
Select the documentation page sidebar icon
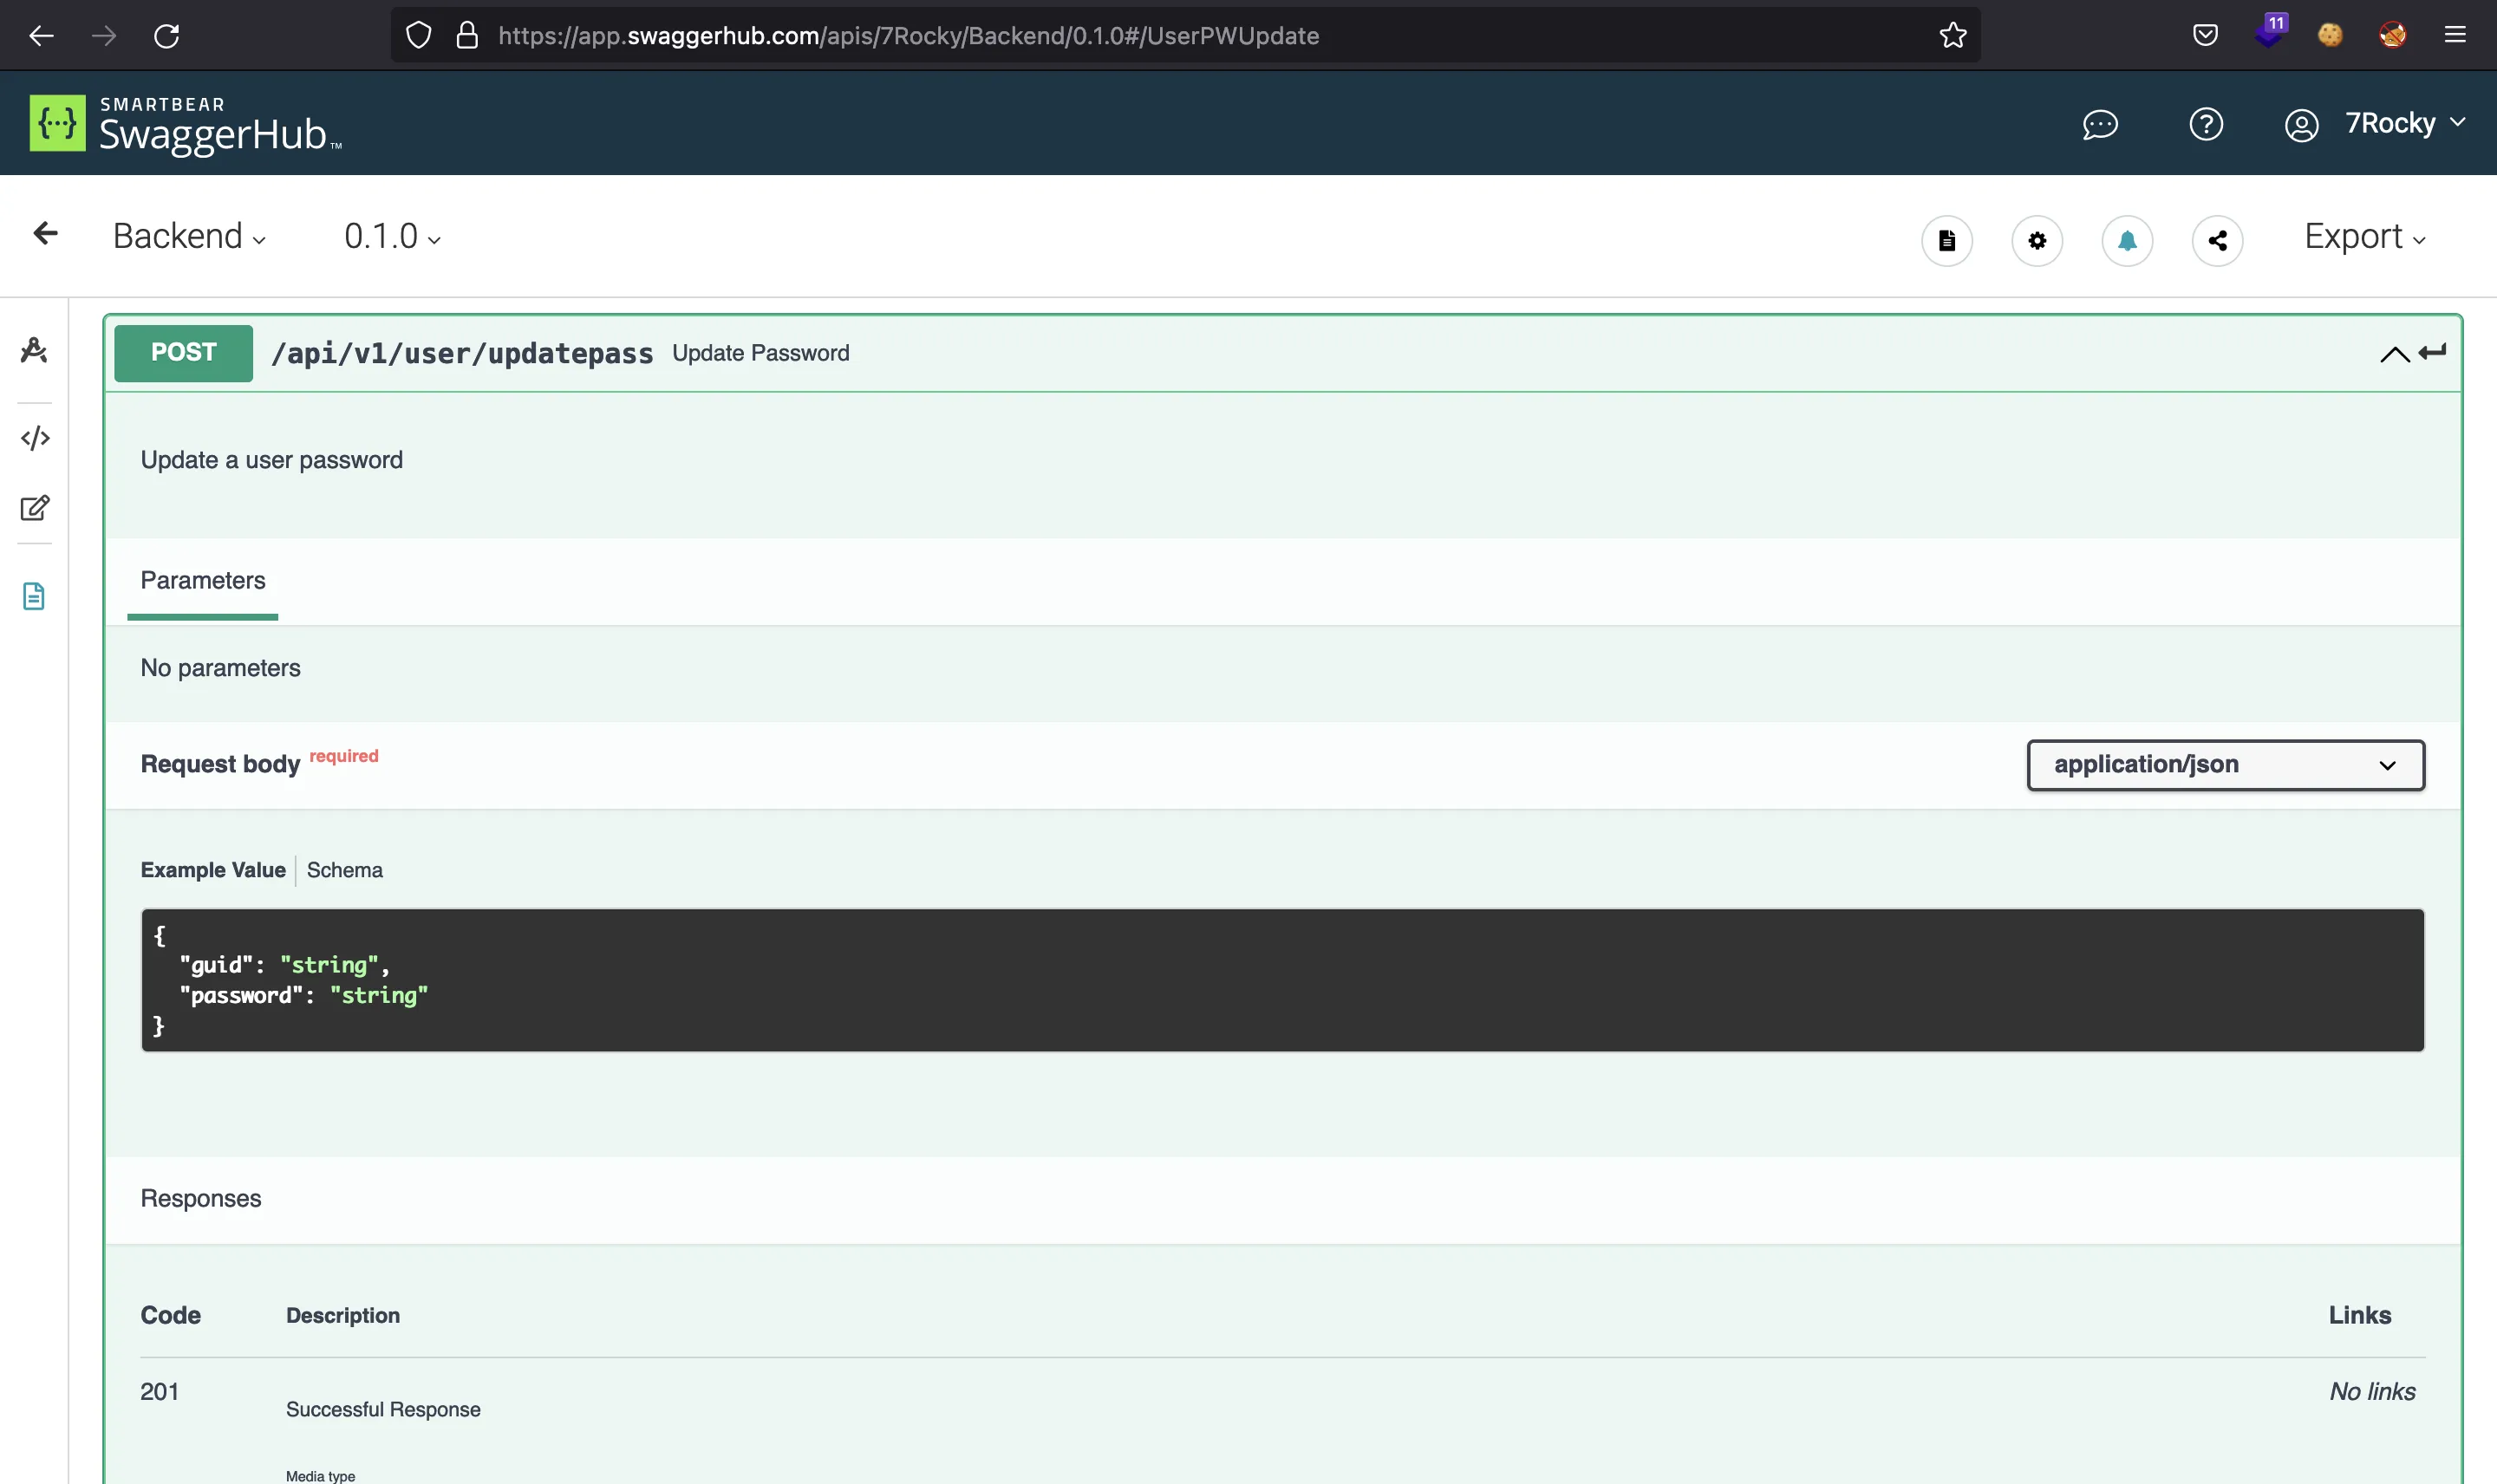click(x=34, y=596)
